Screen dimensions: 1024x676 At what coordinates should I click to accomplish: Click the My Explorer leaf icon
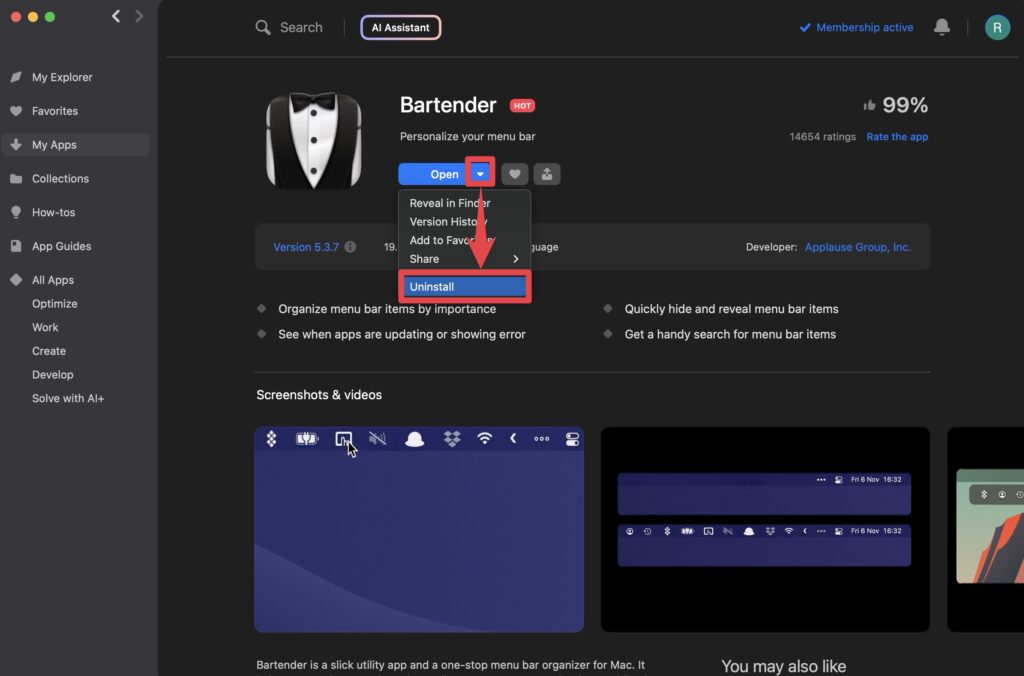tap(16, 77)
